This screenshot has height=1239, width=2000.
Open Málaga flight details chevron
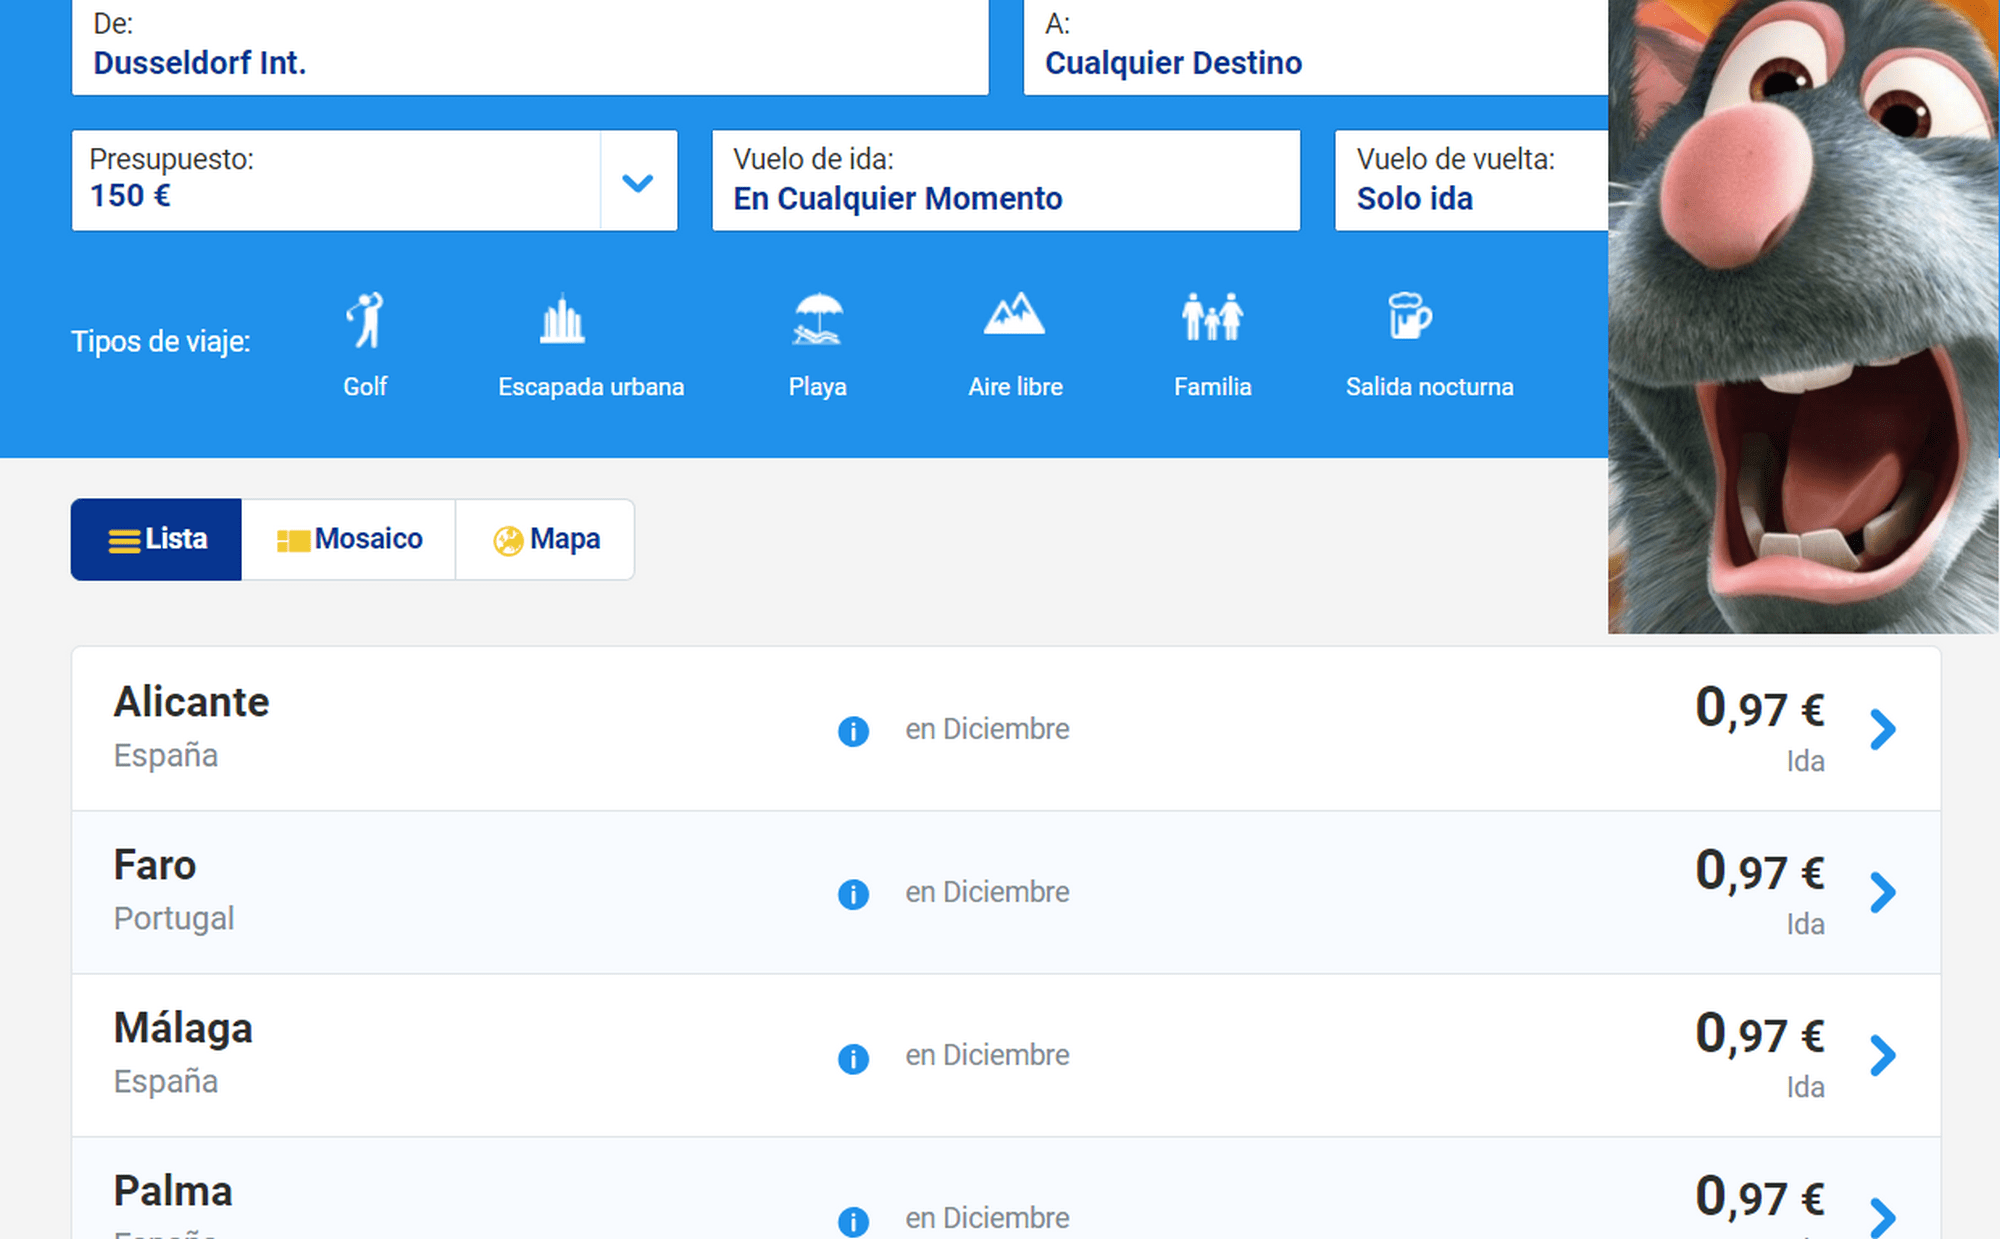click(x=1883, y=1055)
